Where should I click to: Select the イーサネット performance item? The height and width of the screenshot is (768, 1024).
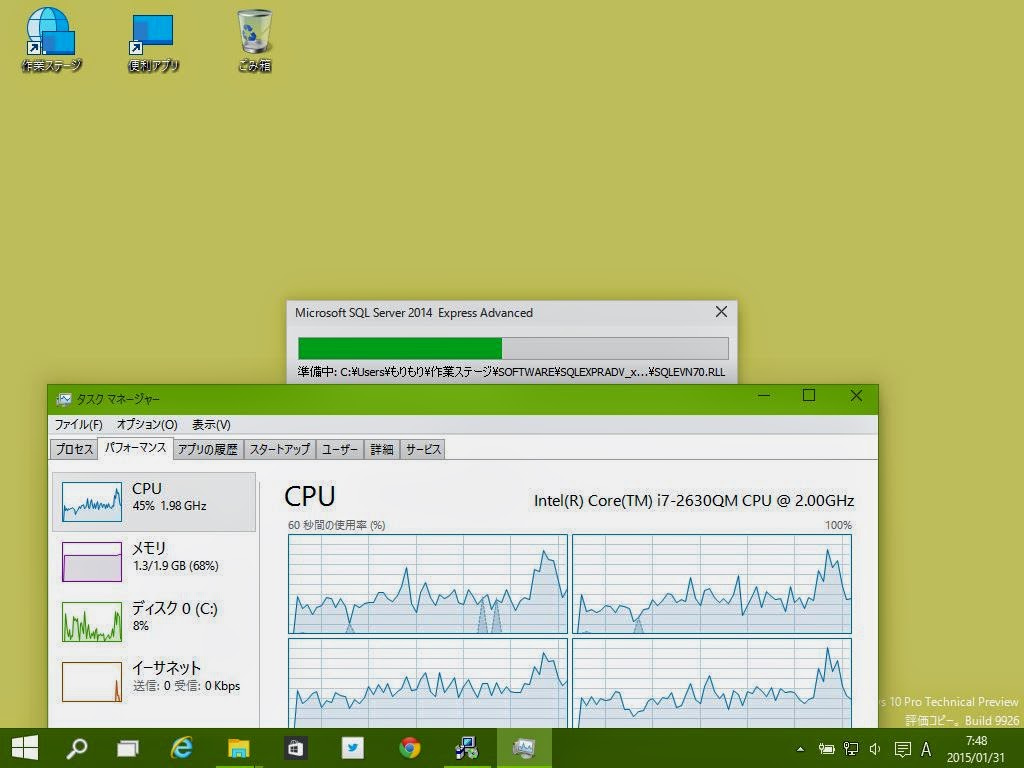[154, 681]
